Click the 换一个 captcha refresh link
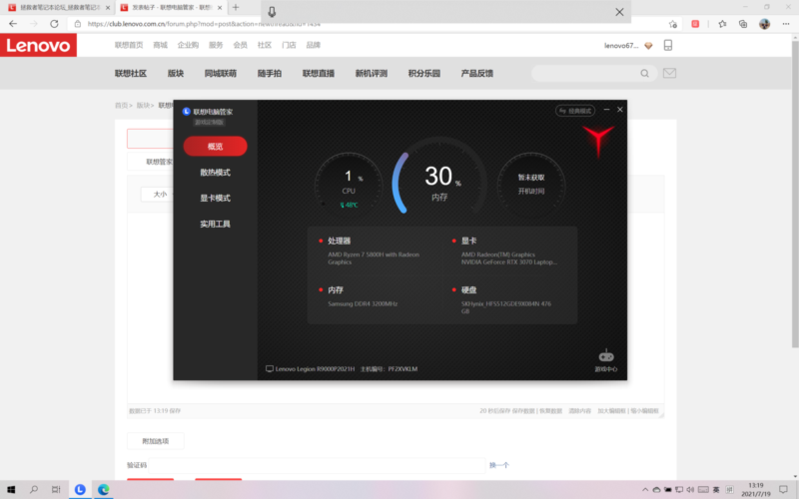Image resolution: width=799 pixels, height=499 pixels. 499,465
